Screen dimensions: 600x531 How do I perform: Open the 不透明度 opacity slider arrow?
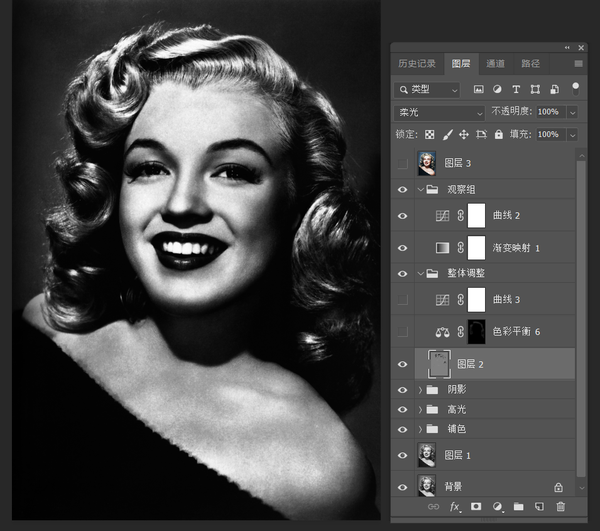(572, 112)
